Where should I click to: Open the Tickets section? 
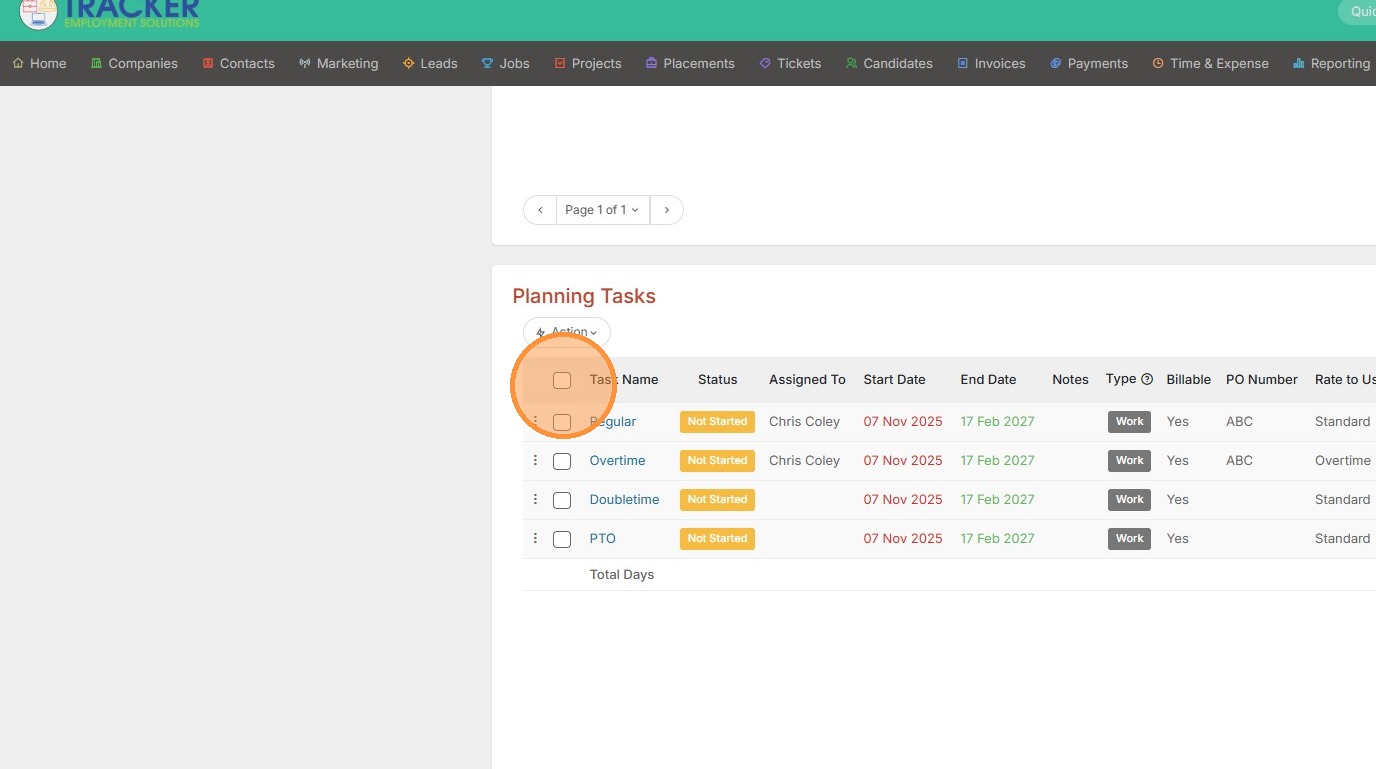click(x=790, y=63)
